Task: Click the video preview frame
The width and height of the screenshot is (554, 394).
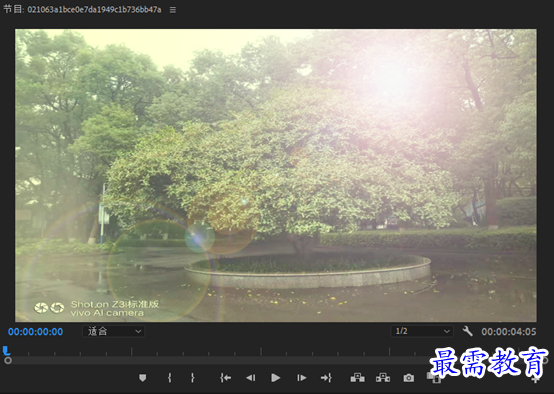Action: 276,175
